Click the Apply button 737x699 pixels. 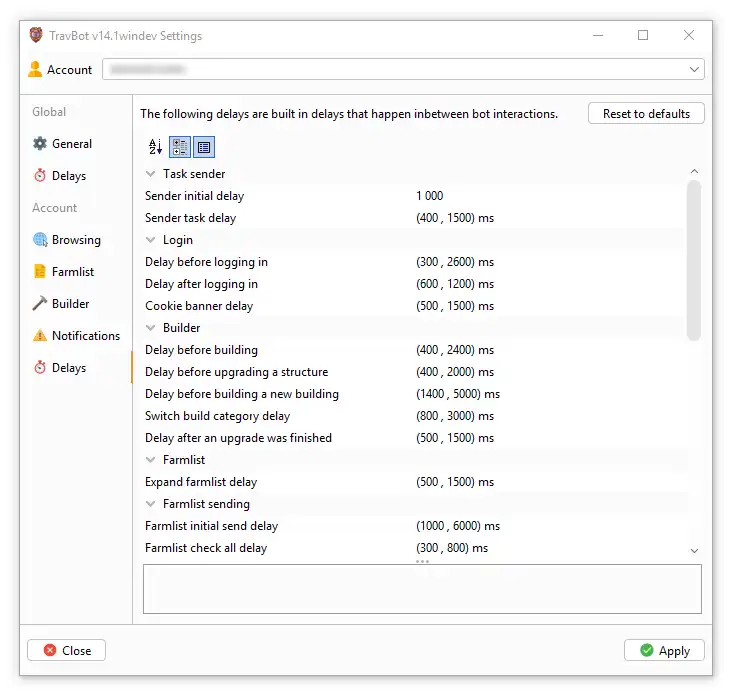click(x=664, y=651)
